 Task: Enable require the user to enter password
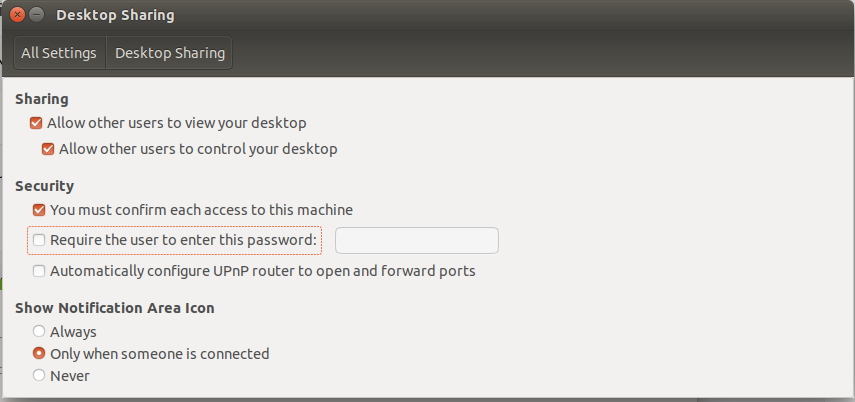pos(39,240)
